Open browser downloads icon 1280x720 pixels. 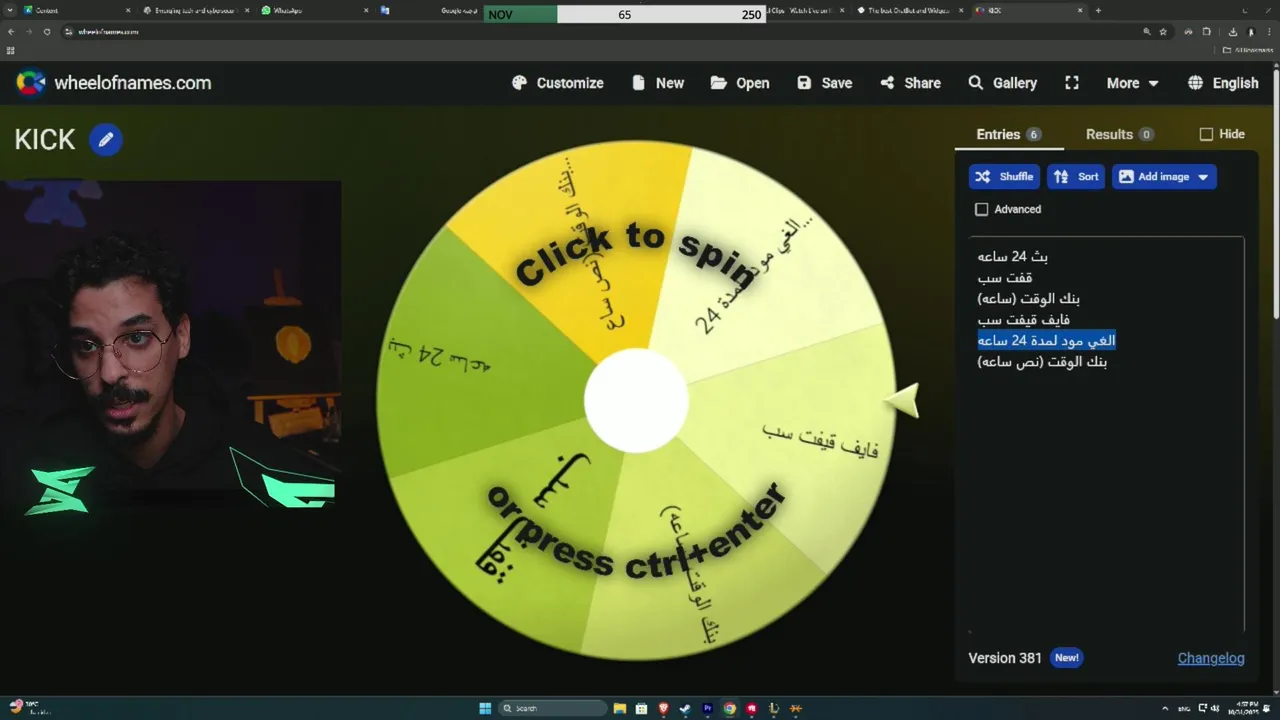[x=1233, y=32]
